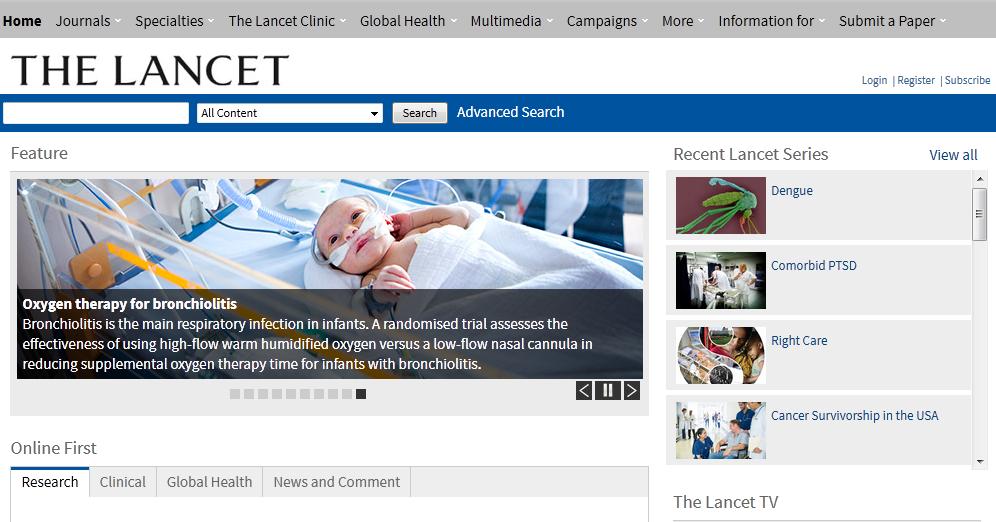
Task: Expand the Specialties menu
Action: (174, 20)
